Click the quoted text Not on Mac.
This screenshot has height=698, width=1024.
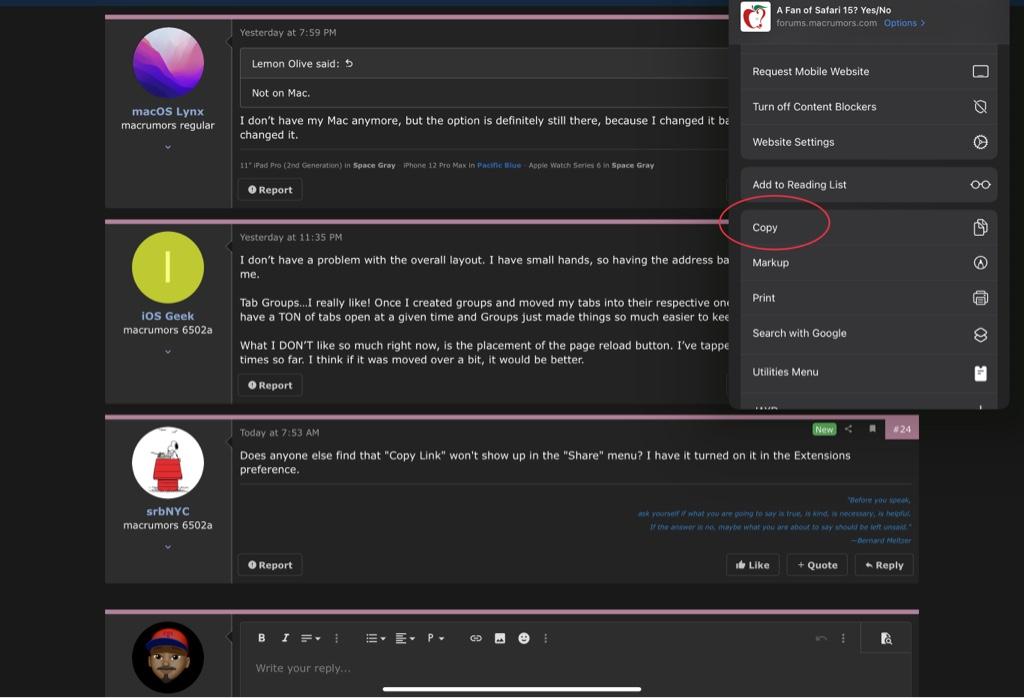point(281,93)
